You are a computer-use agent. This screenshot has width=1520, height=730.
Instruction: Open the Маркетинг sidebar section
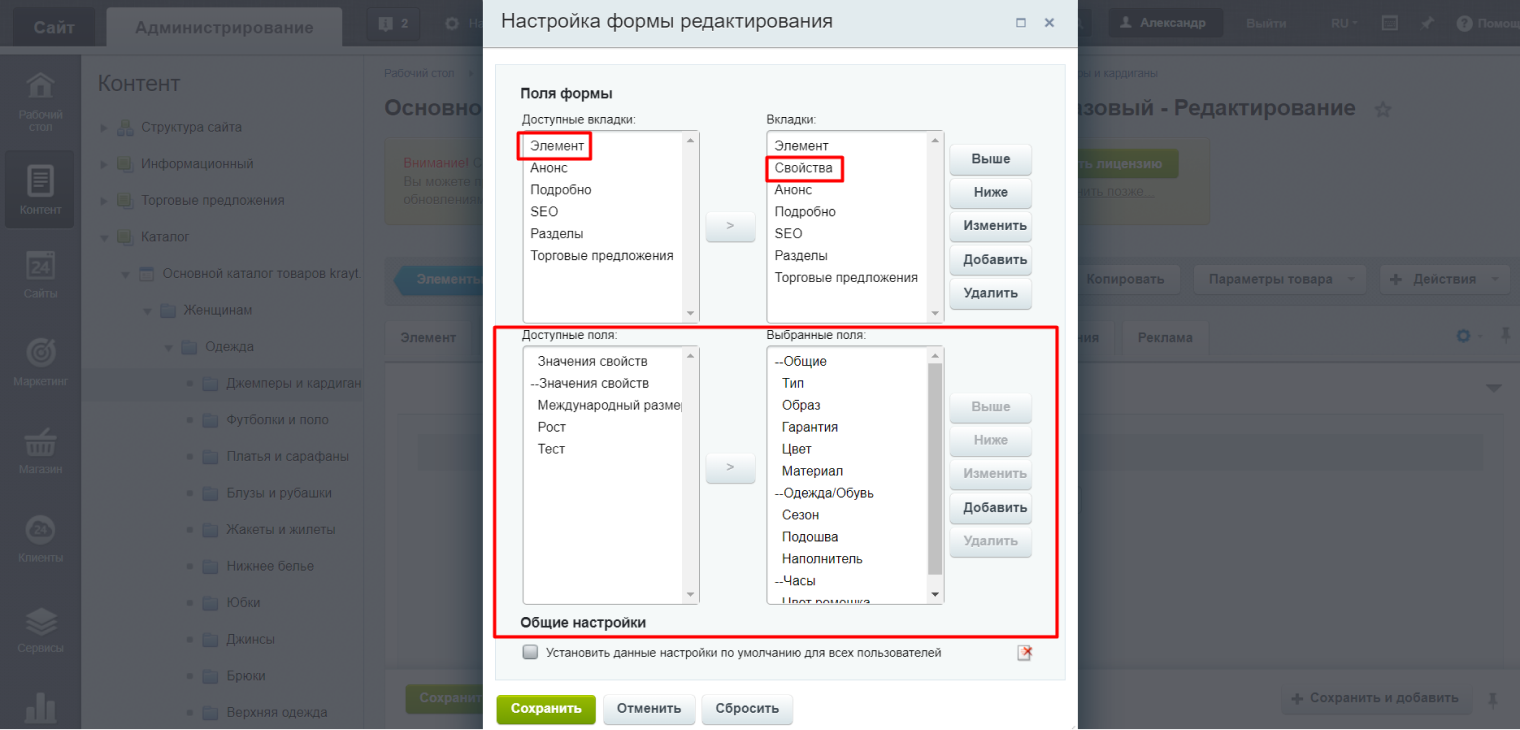point(40,362)
